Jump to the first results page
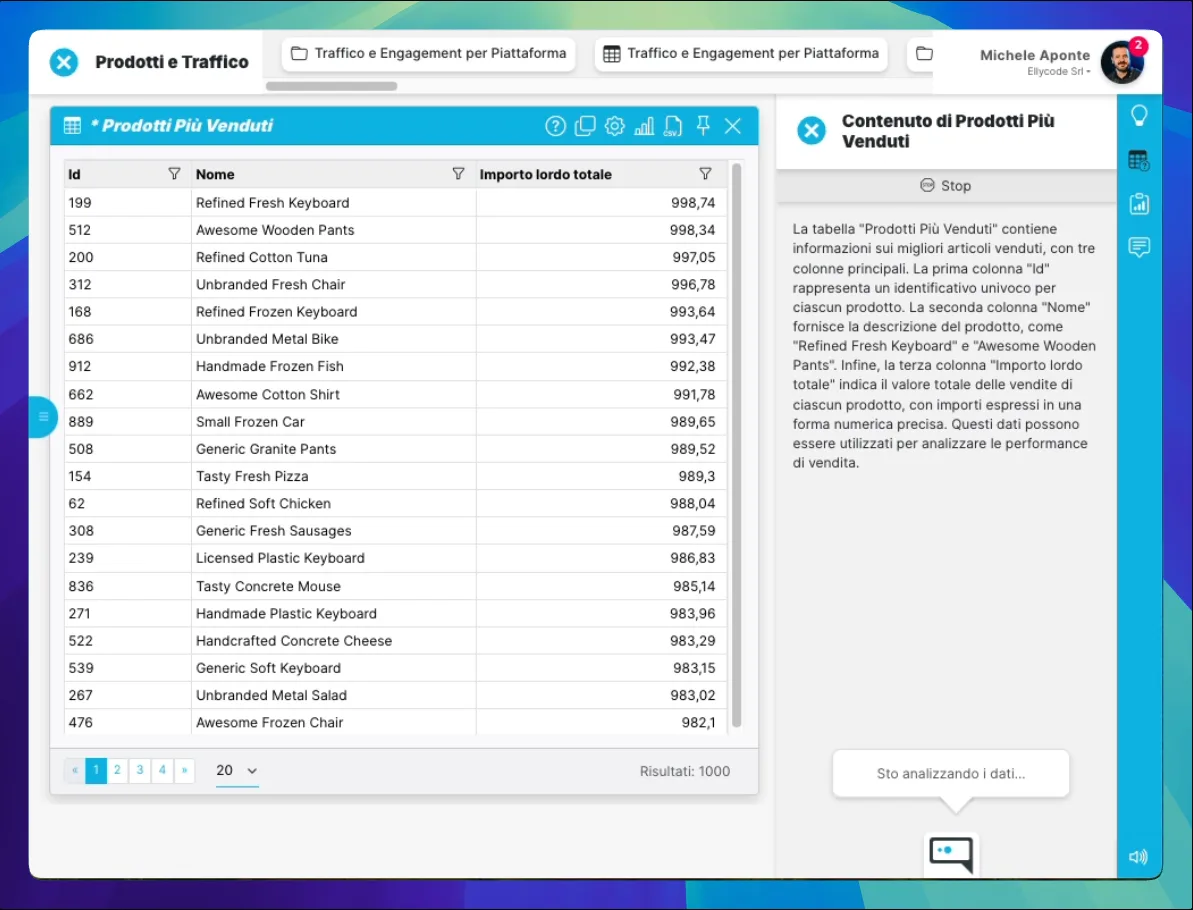Viewport: 1193px width, 910px height. (75, 770)
